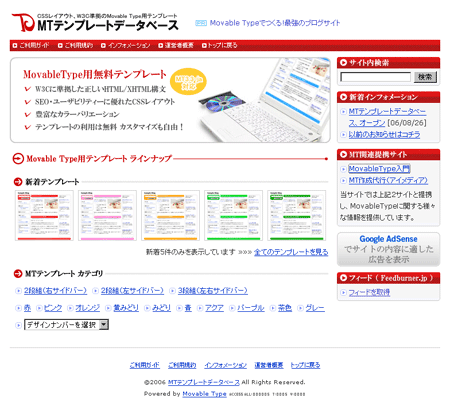Screen dimensions: 450x405
Task: Click the arrow icon beside the MTテンプレート カテゴリ heading
Action: pyautogui.click(x=18, y=274)
